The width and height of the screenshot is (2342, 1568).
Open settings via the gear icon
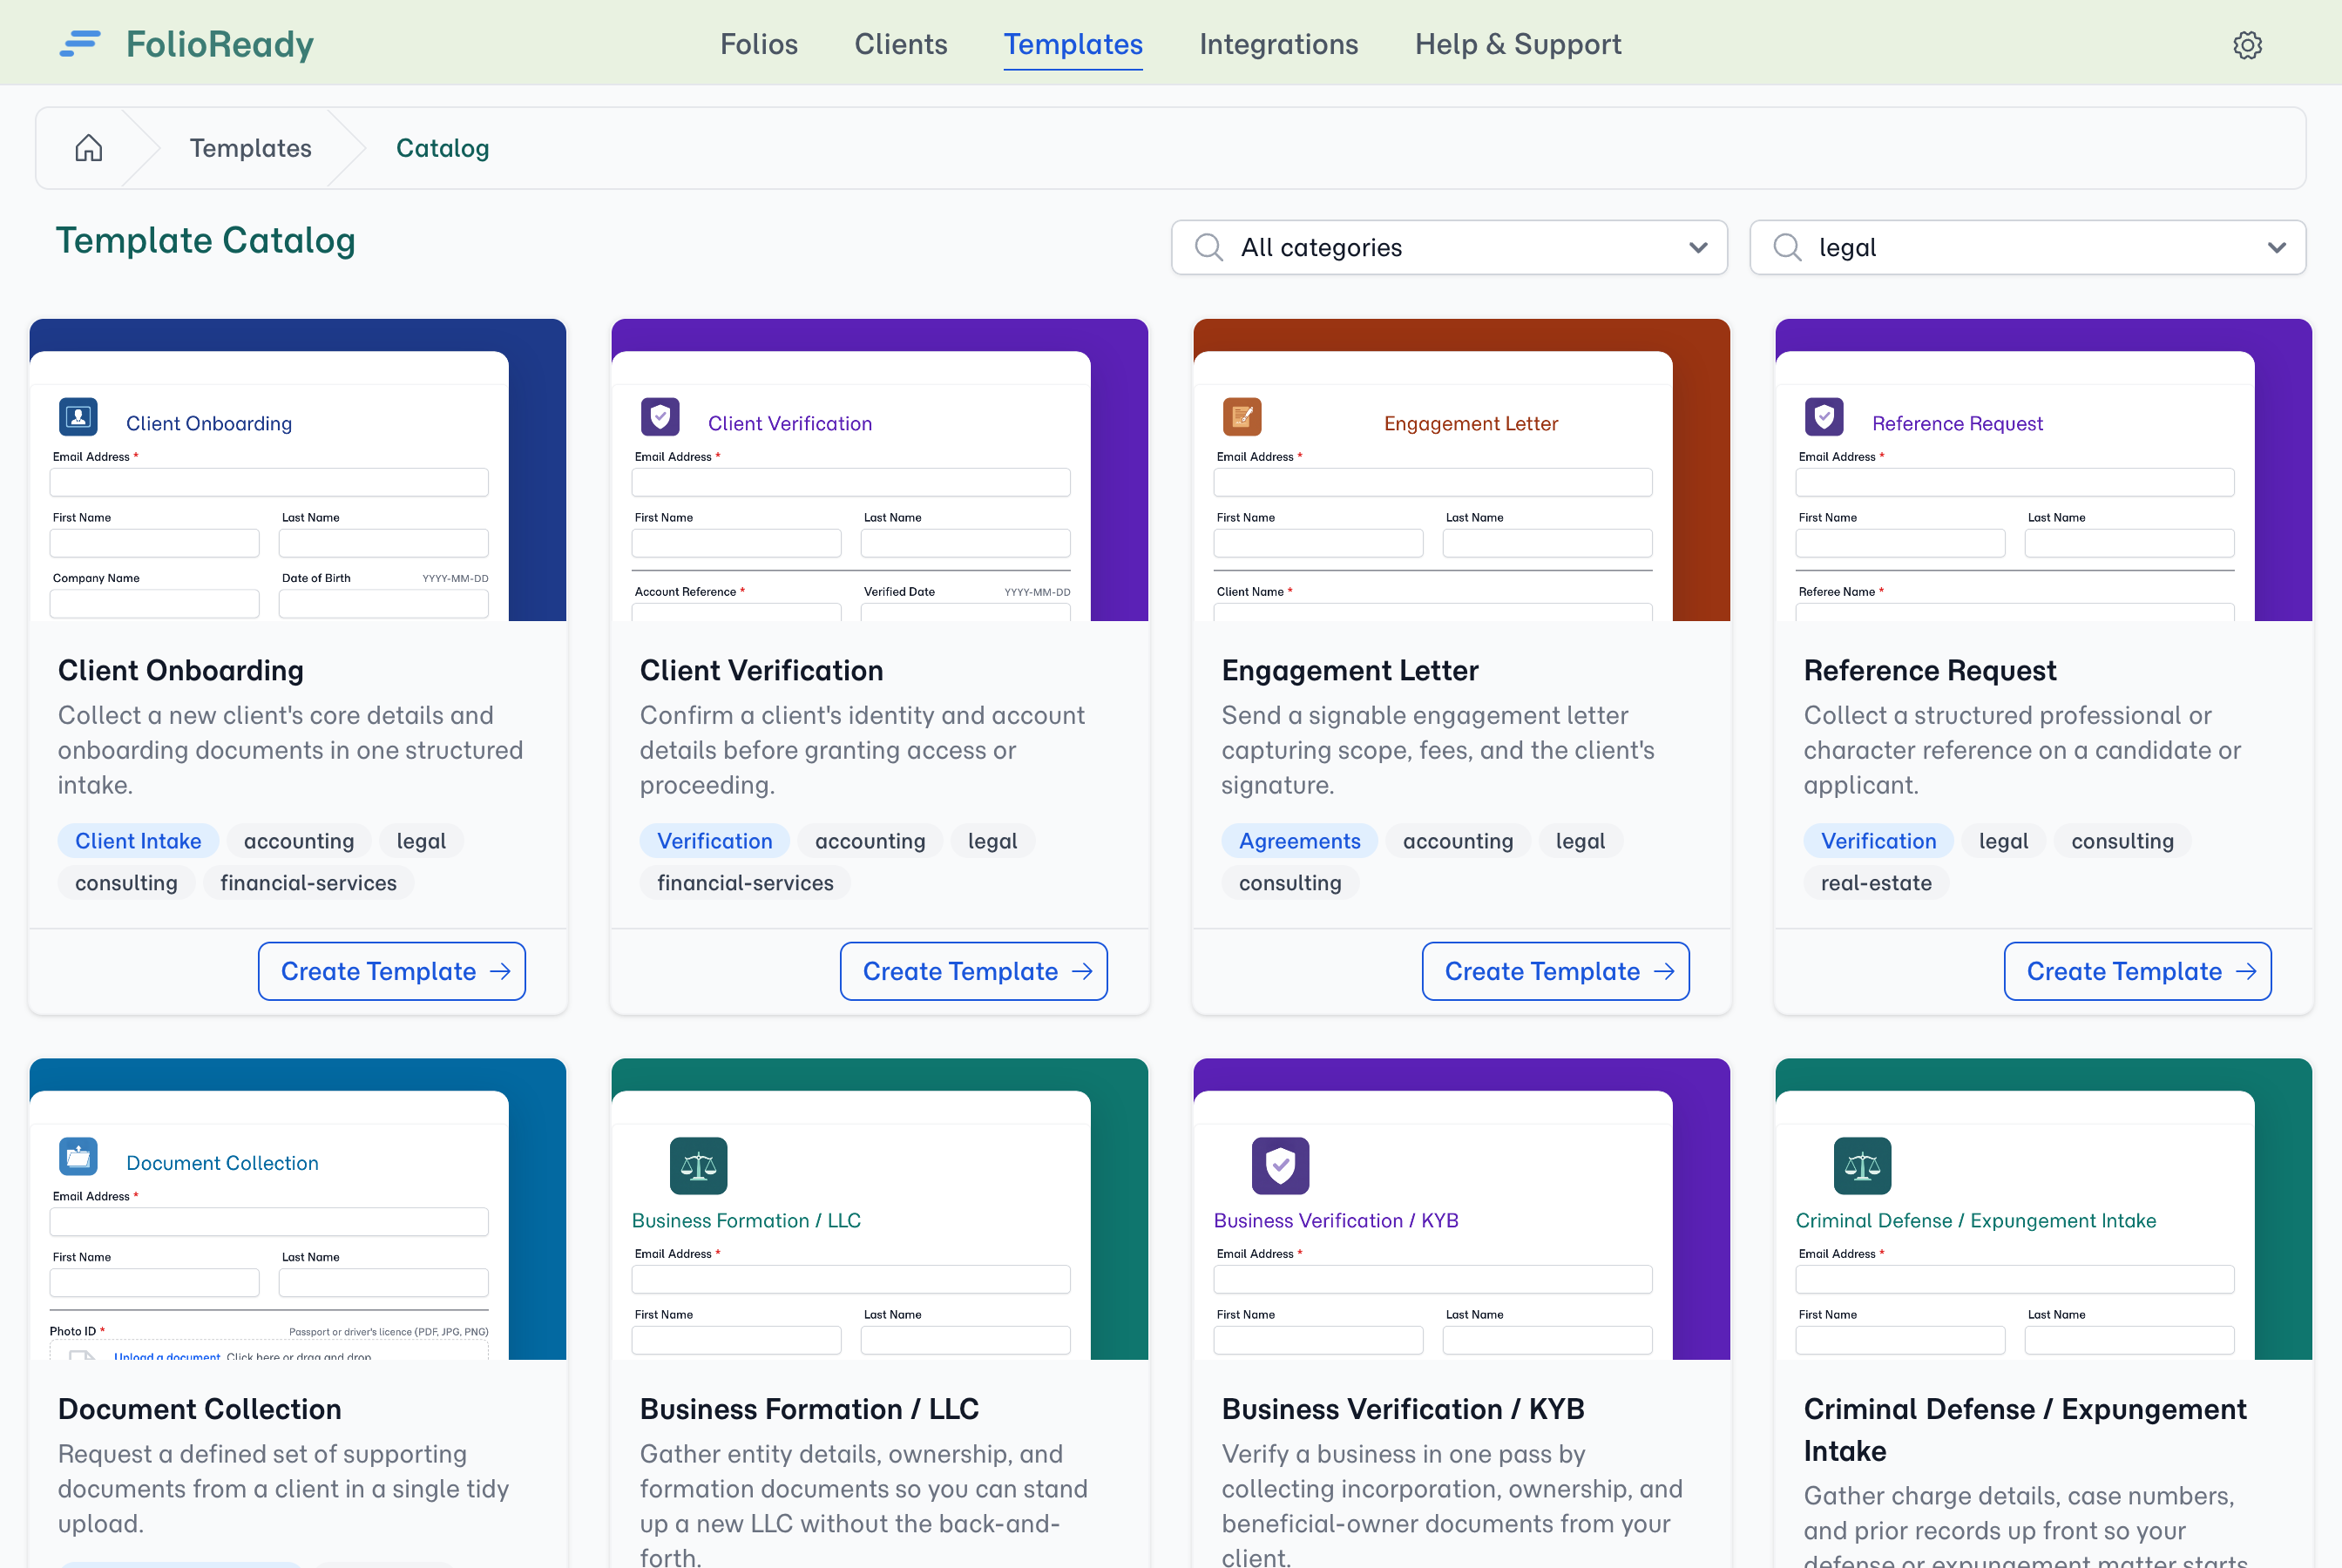pos(2247,45)
